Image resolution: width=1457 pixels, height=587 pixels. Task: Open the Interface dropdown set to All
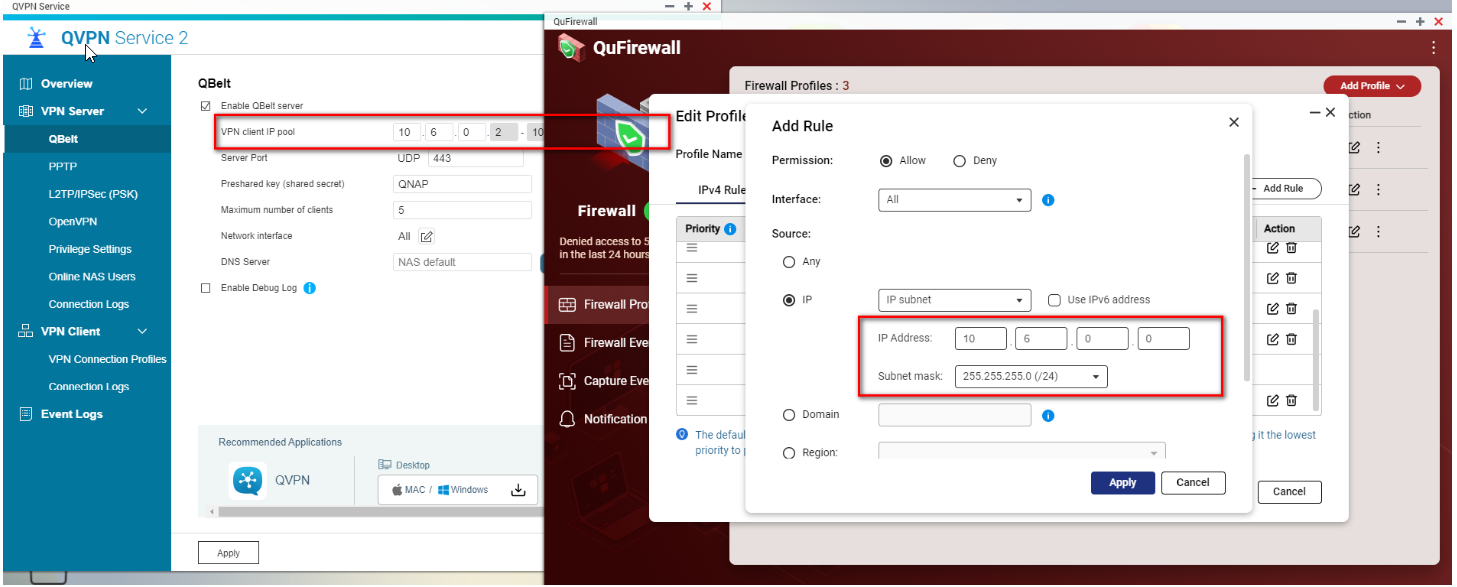[x=954, y=200]
